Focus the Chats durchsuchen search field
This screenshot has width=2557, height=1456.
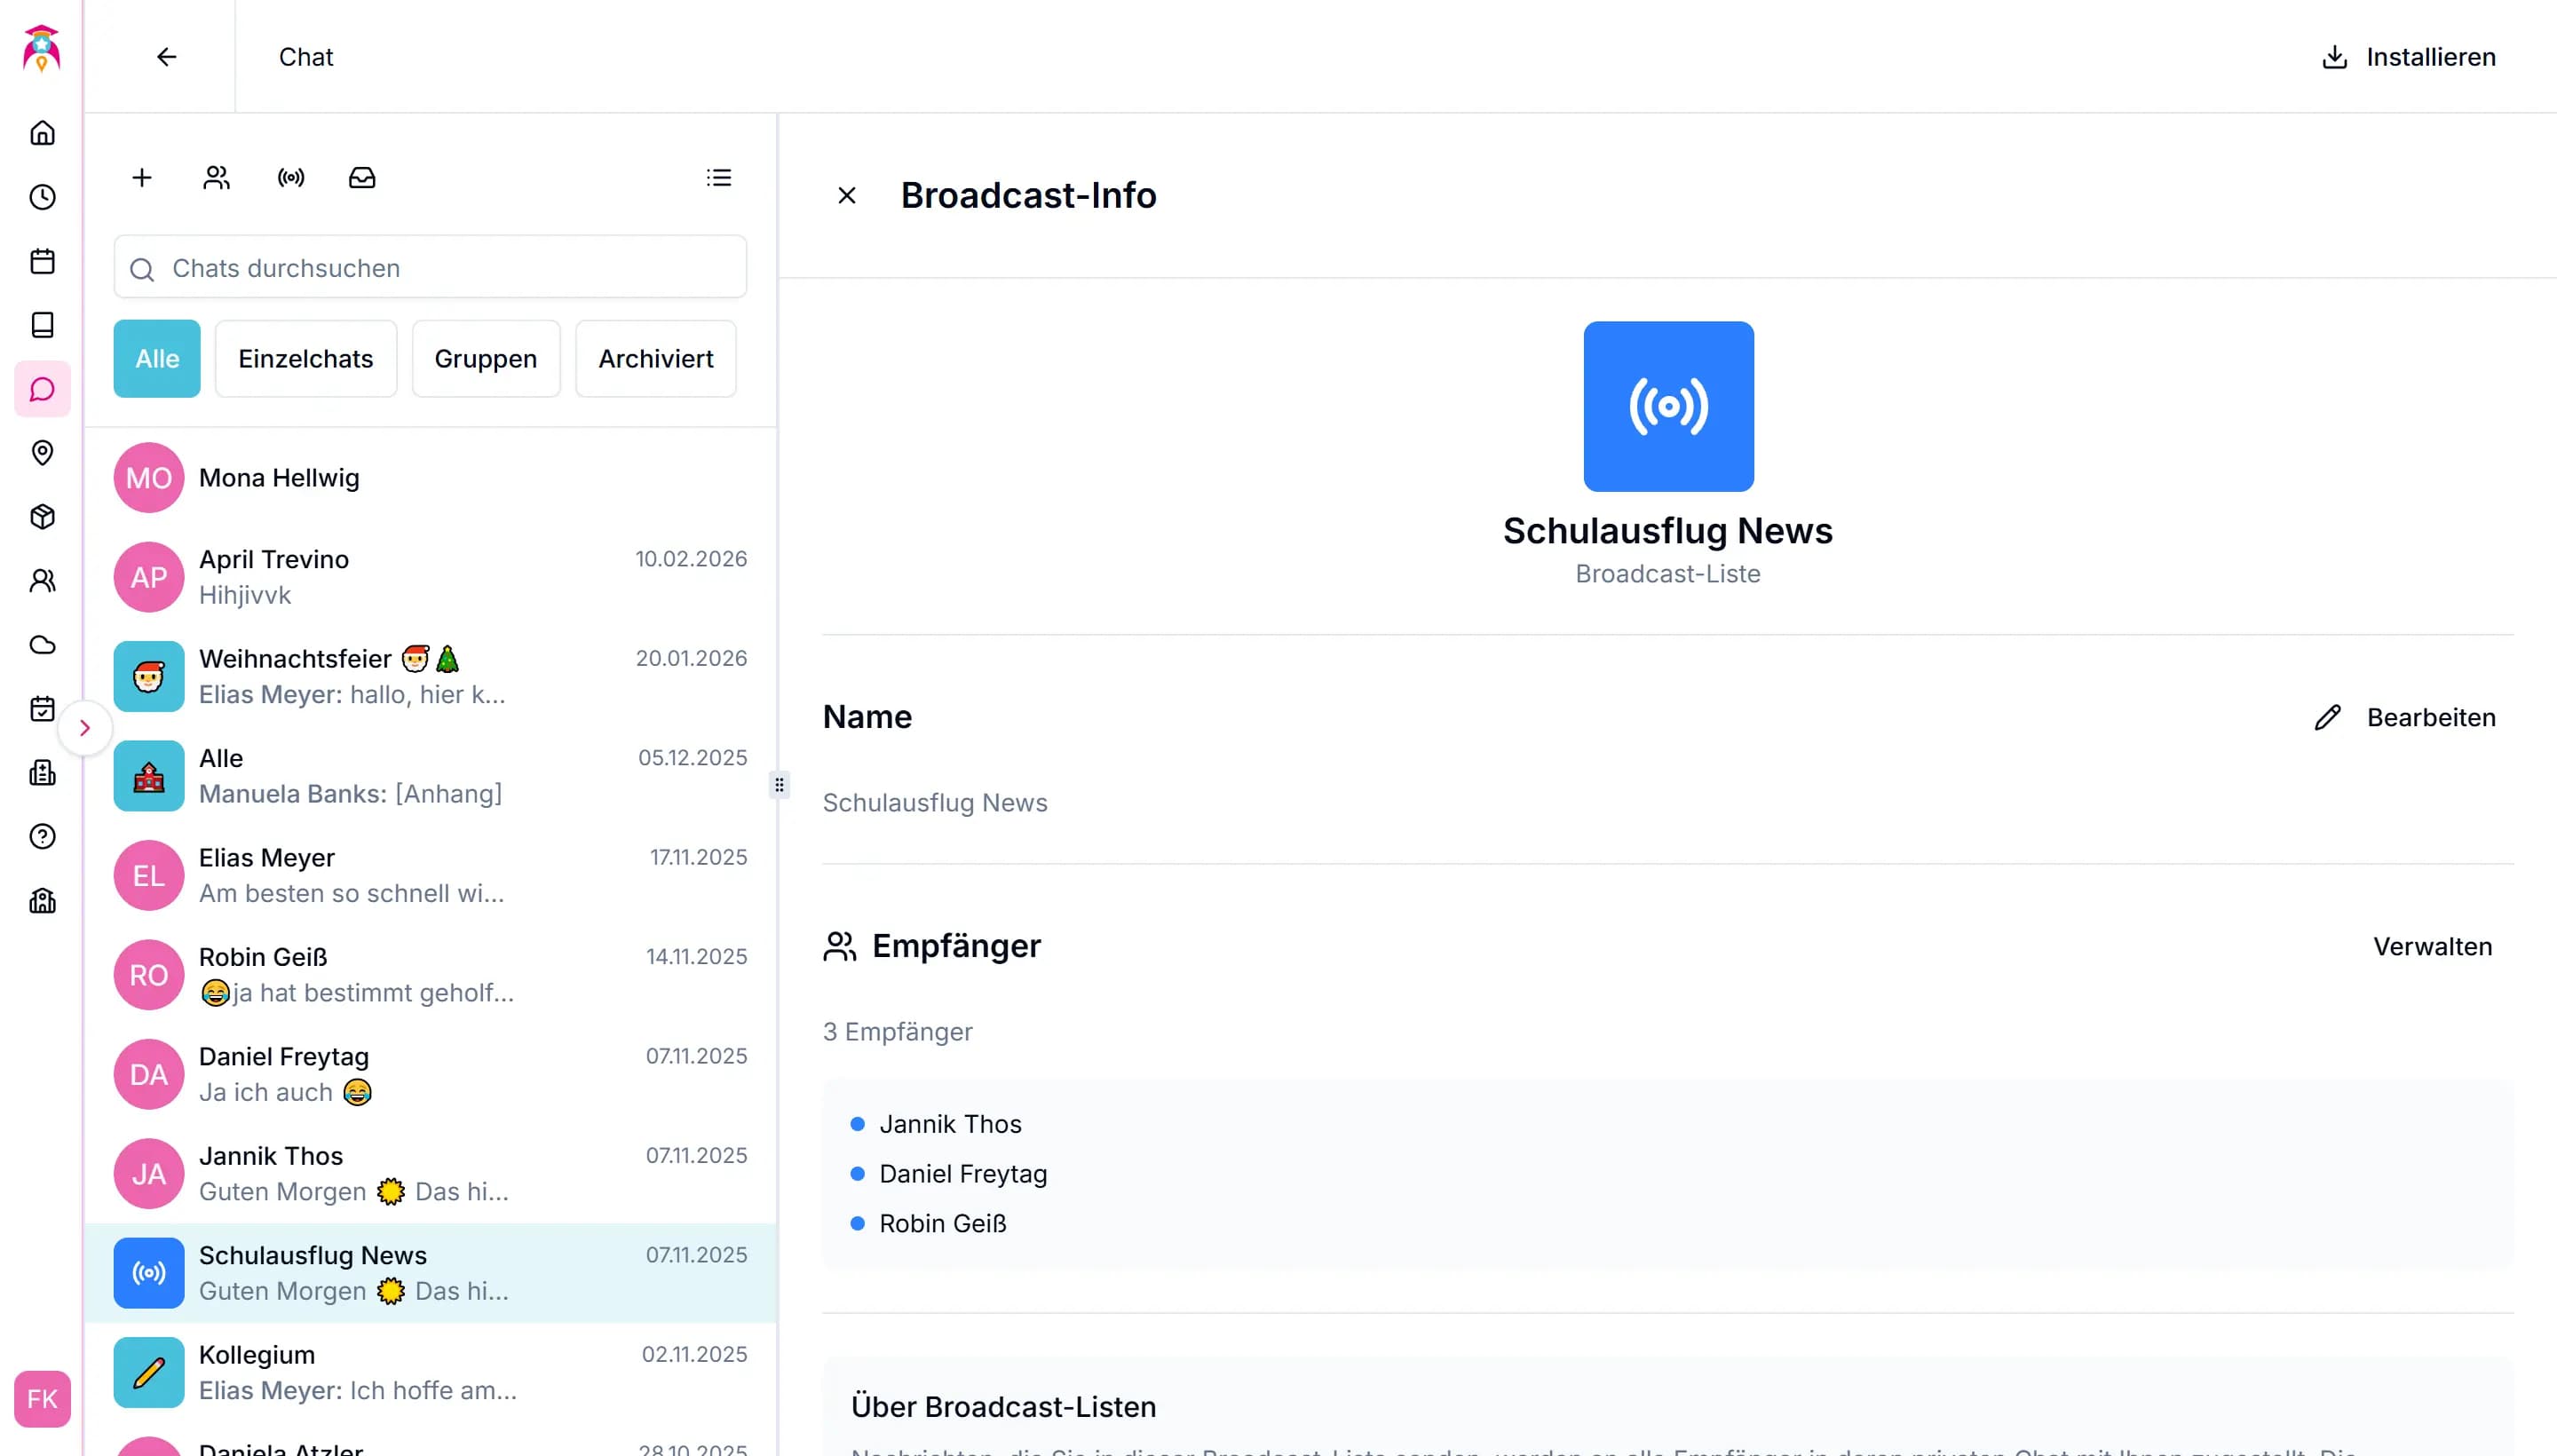(x=430, y=268)
